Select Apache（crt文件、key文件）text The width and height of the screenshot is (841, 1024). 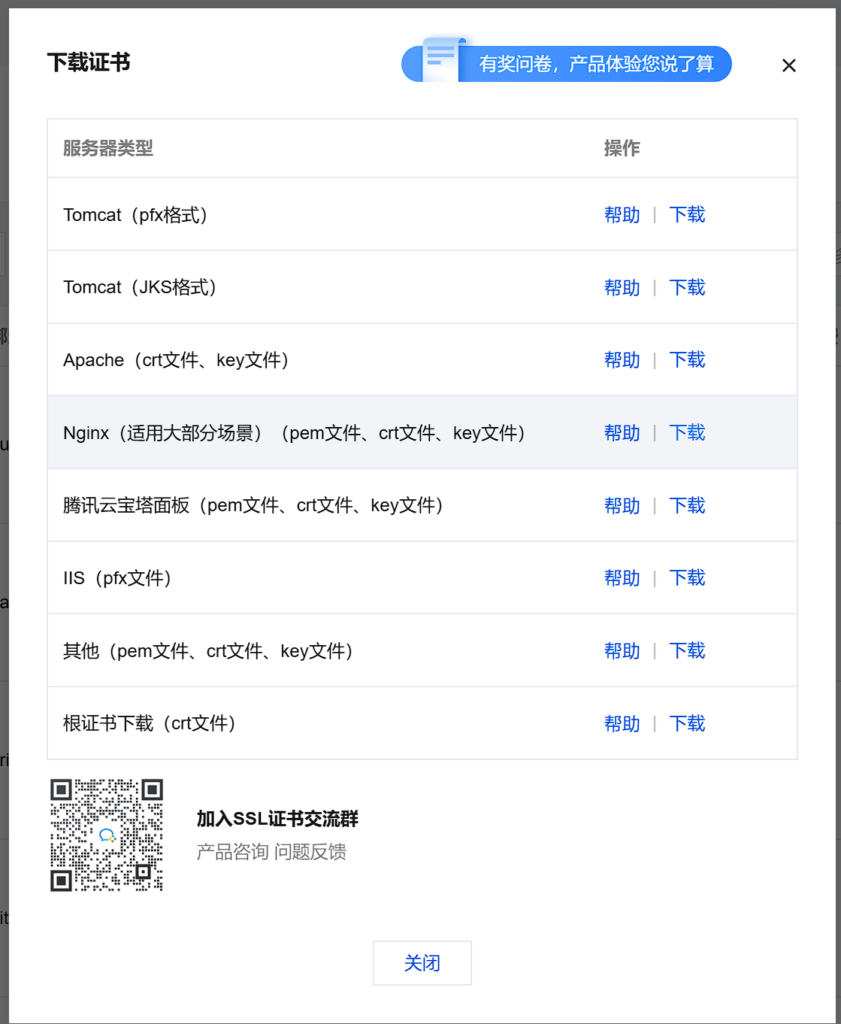pyautogui.click(x=176, y=360)
